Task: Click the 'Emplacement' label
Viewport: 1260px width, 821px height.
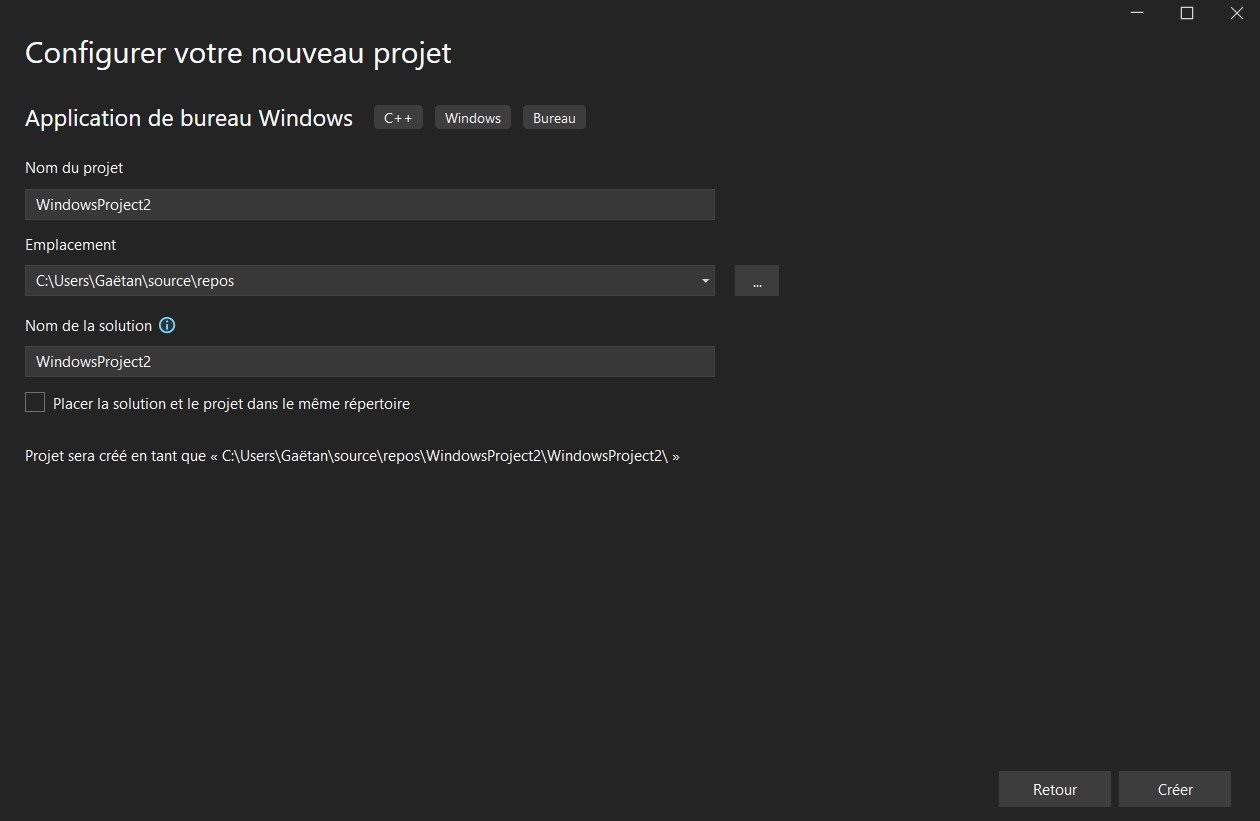Action: (70, 244)
